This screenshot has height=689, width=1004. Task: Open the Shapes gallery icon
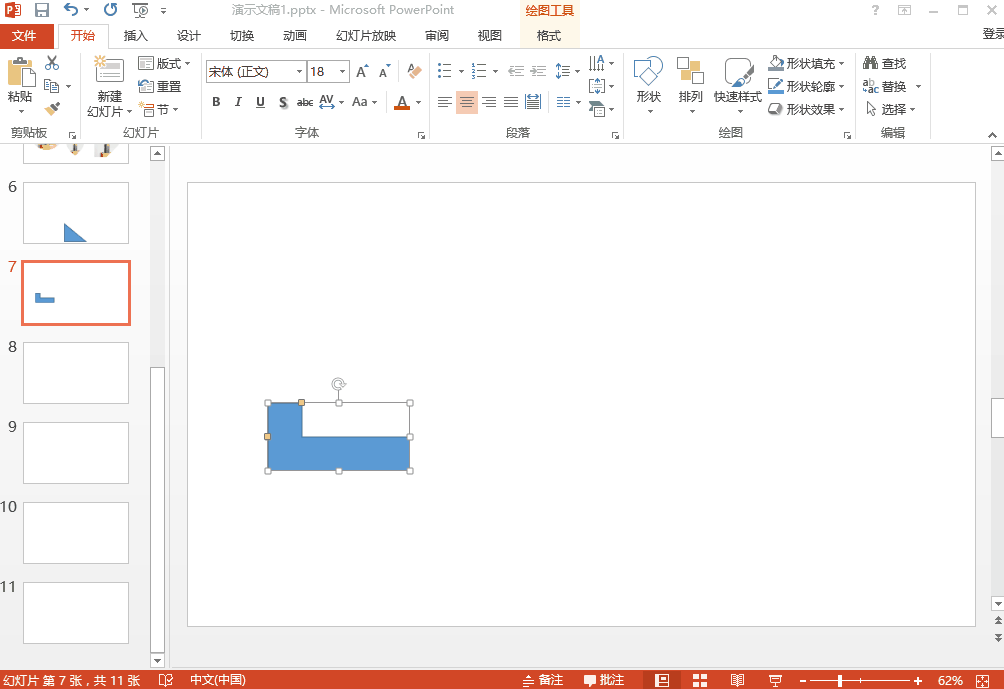pos(648,80)
